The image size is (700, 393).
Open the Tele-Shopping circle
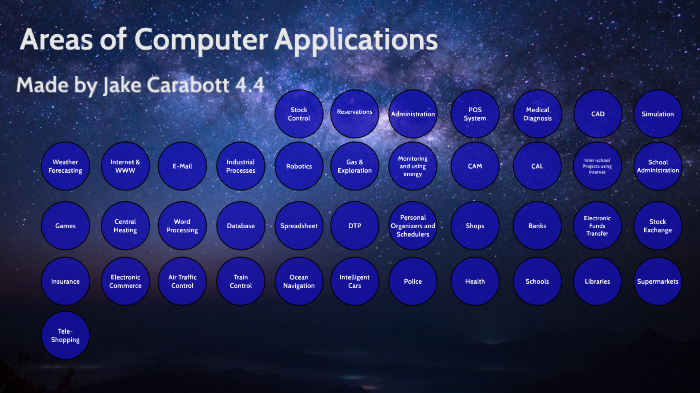pyautogui.click(x=65, y=335)
